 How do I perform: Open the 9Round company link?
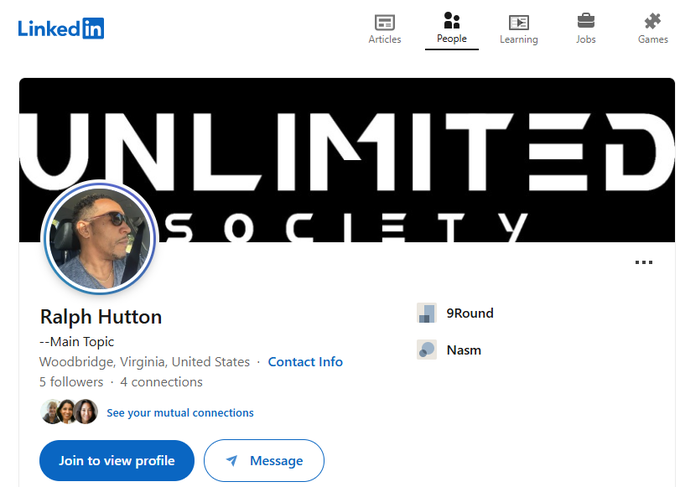coord(469,313)
